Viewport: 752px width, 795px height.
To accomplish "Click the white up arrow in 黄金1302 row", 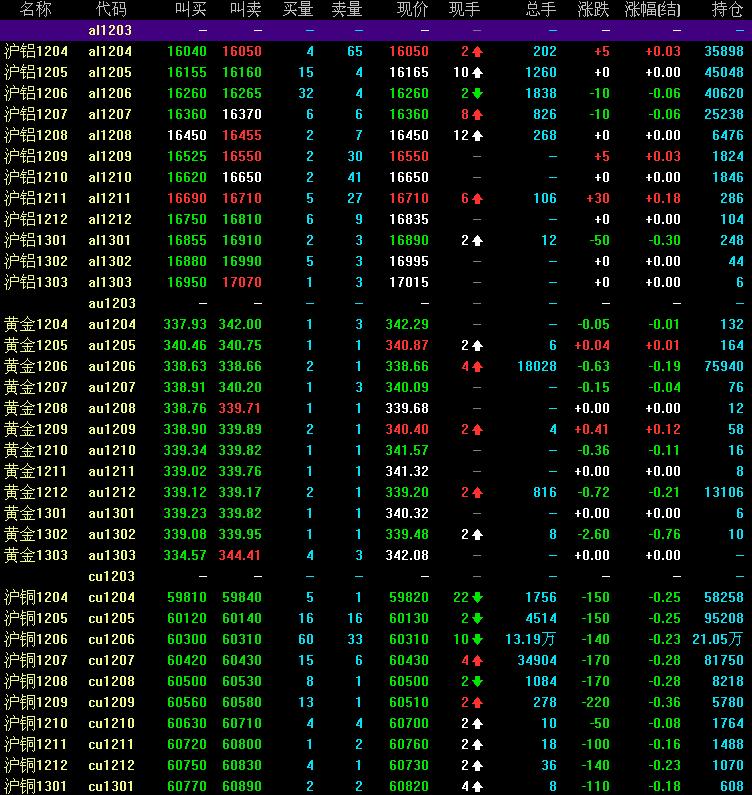I will 478,534.
